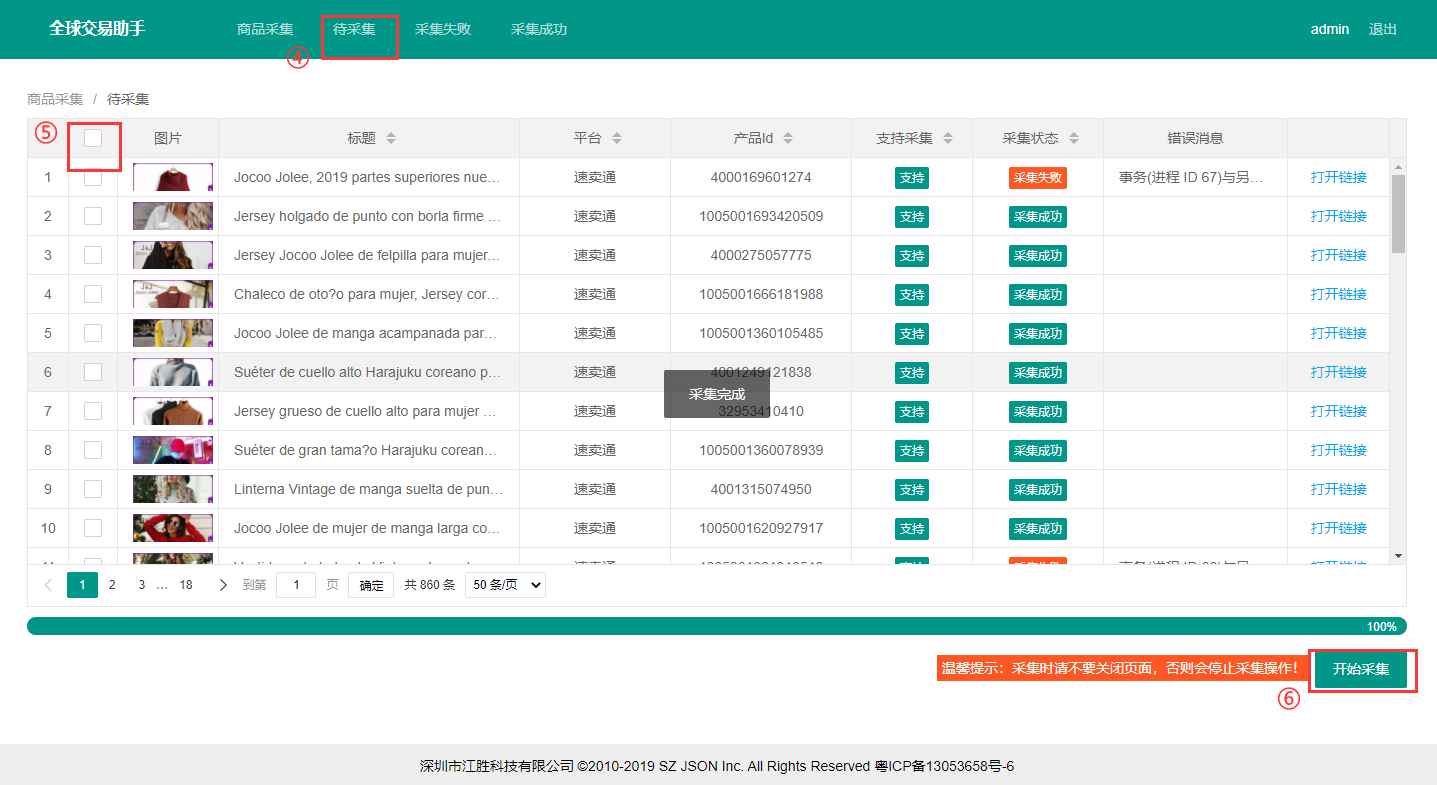The height and width of the screenshot is (785, 1437).
Task: Click the 图片 column header
Action: point(168,138)
